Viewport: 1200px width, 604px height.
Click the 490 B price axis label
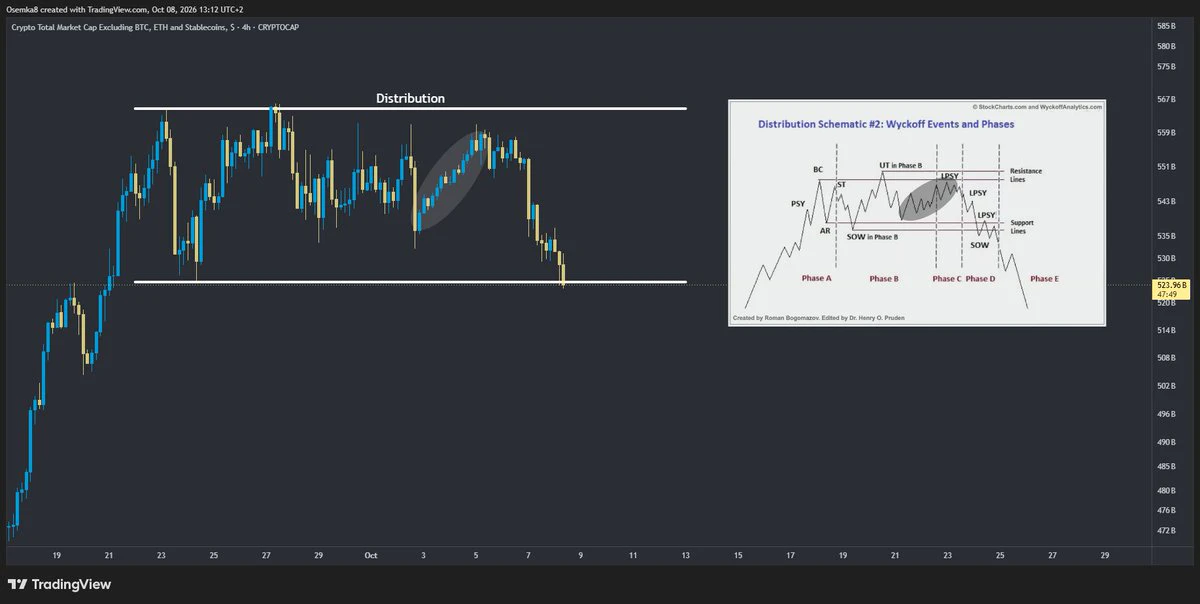click(1165, 442)
